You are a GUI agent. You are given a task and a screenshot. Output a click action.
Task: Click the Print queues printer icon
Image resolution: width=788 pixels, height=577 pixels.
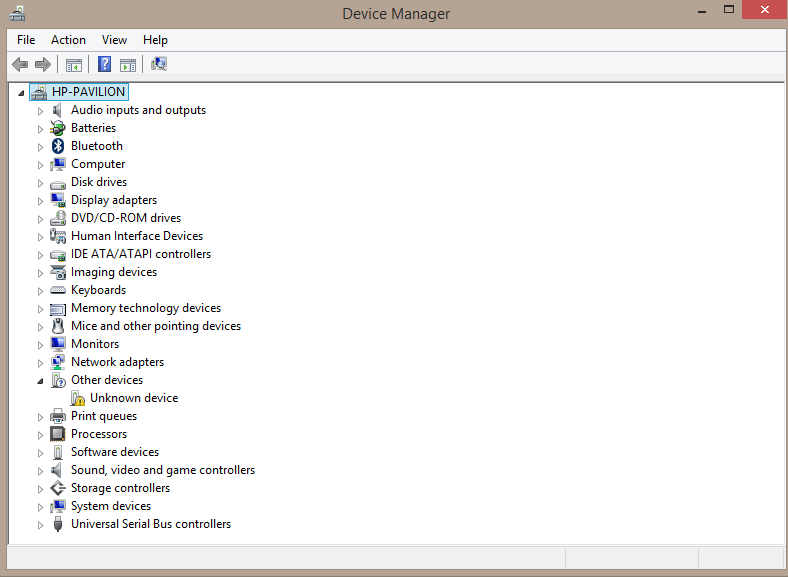click(58, 416)
